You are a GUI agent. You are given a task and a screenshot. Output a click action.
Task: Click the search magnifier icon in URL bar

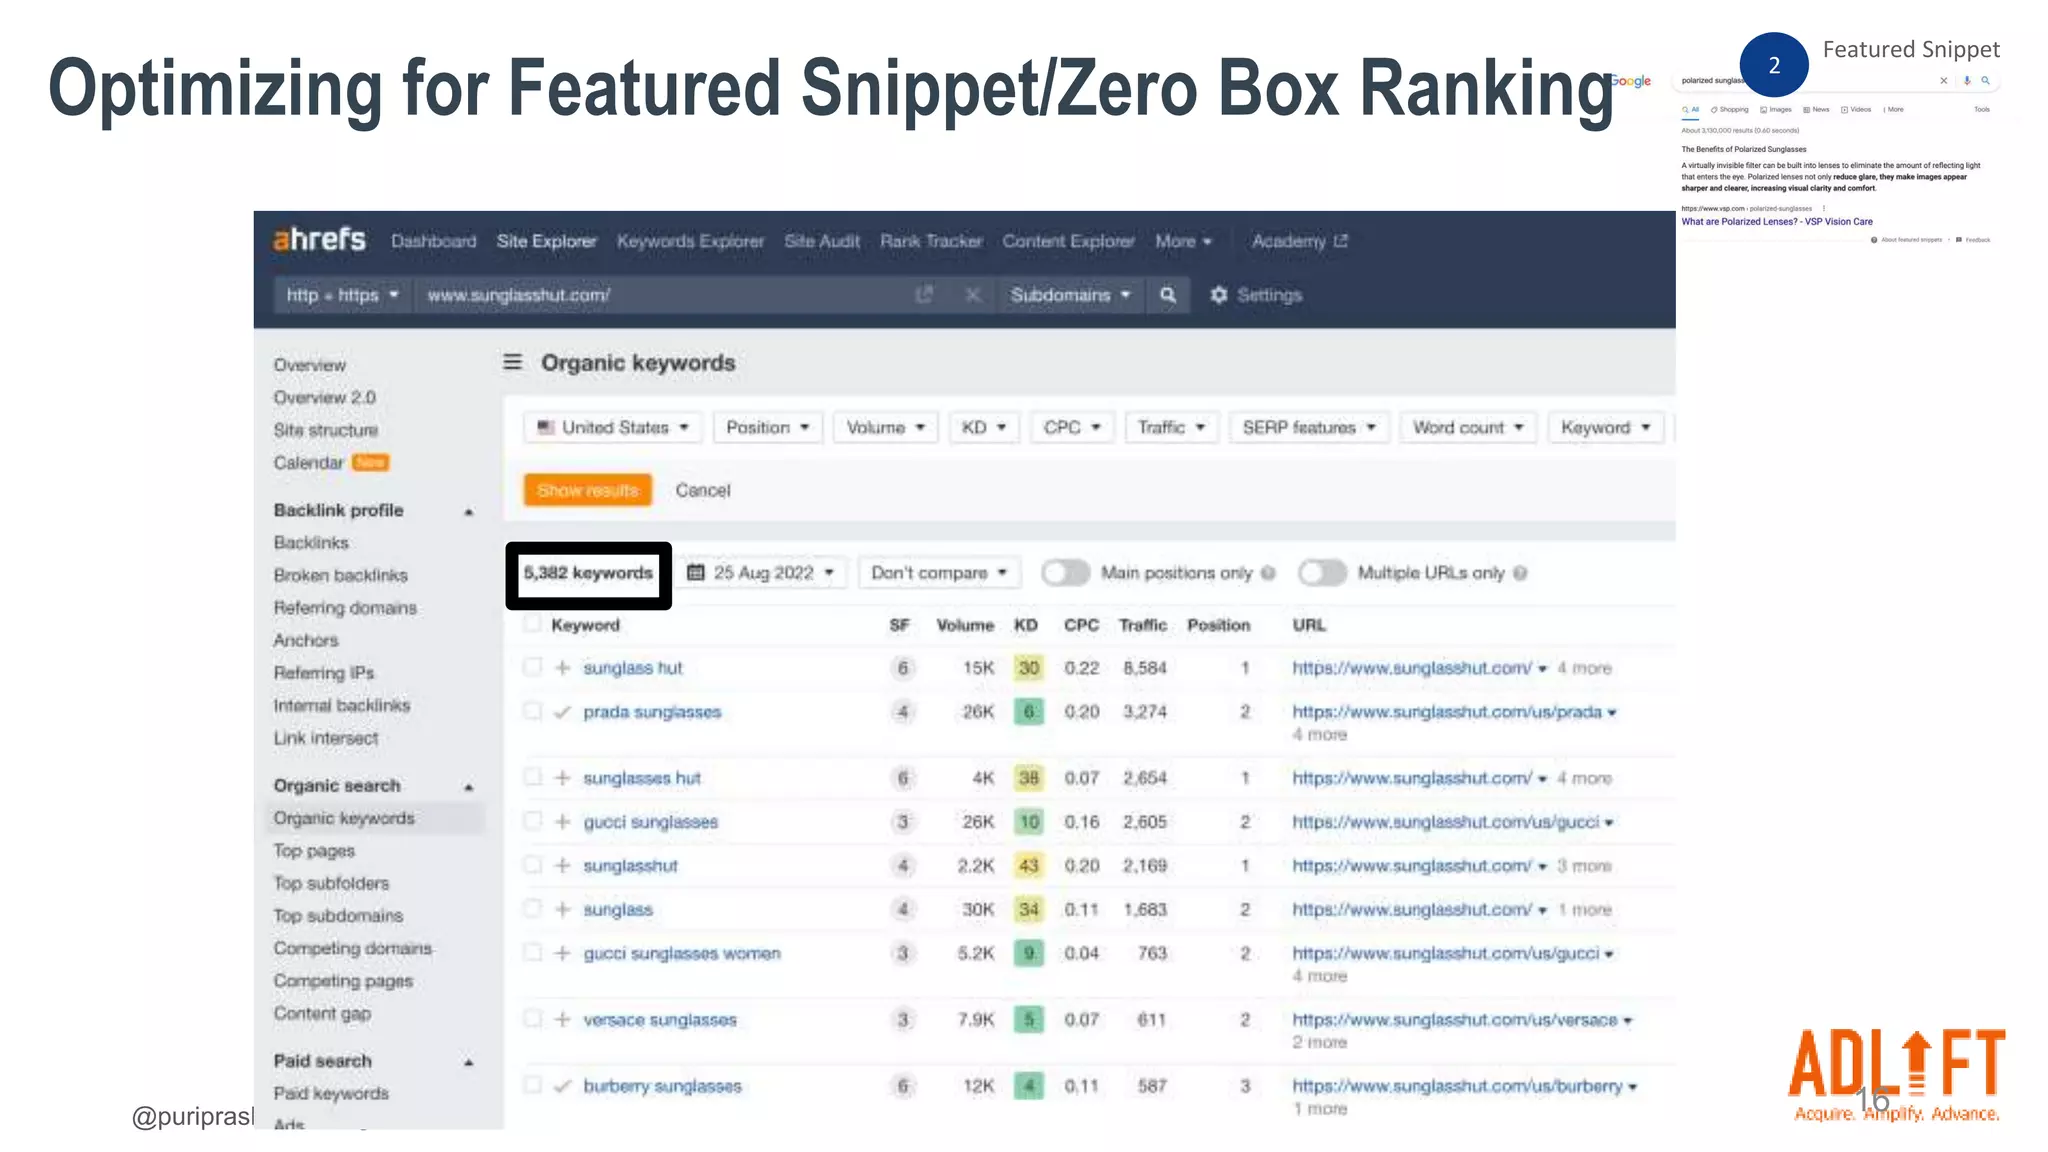(x=1167, y=295)
